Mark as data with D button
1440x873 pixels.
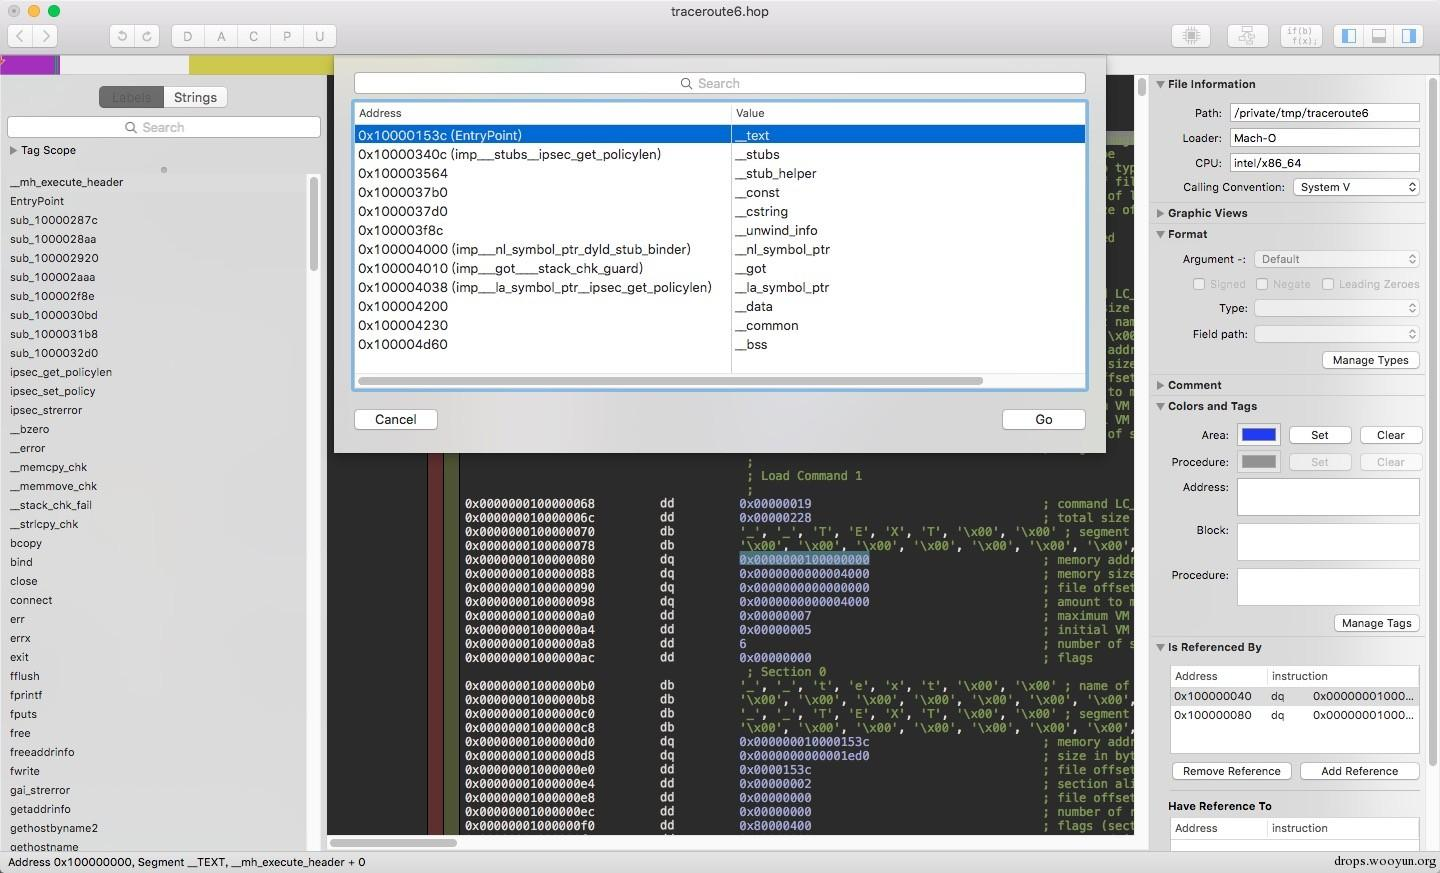tap(188, 36)
